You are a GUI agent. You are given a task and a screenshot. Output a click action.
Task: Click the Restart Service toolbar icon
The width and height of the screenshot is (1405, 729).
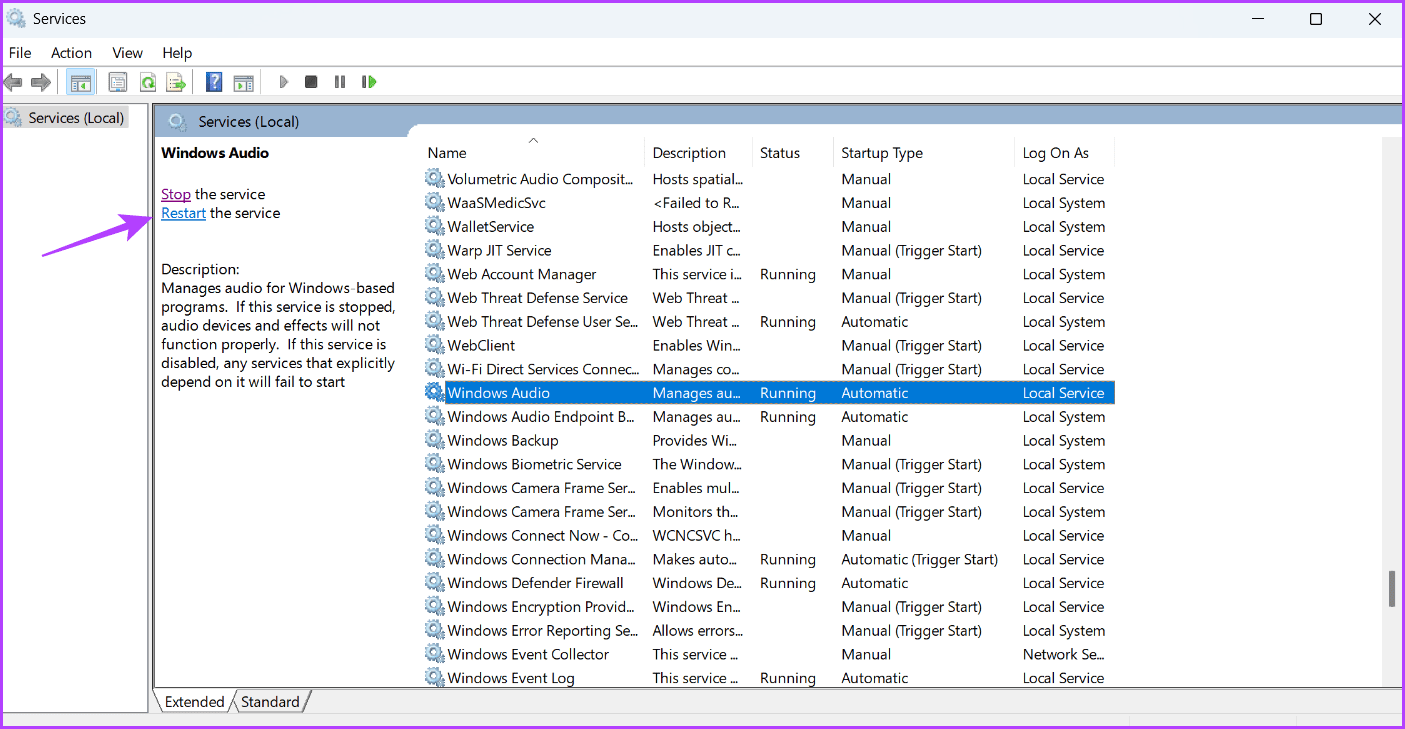(369, 82)
